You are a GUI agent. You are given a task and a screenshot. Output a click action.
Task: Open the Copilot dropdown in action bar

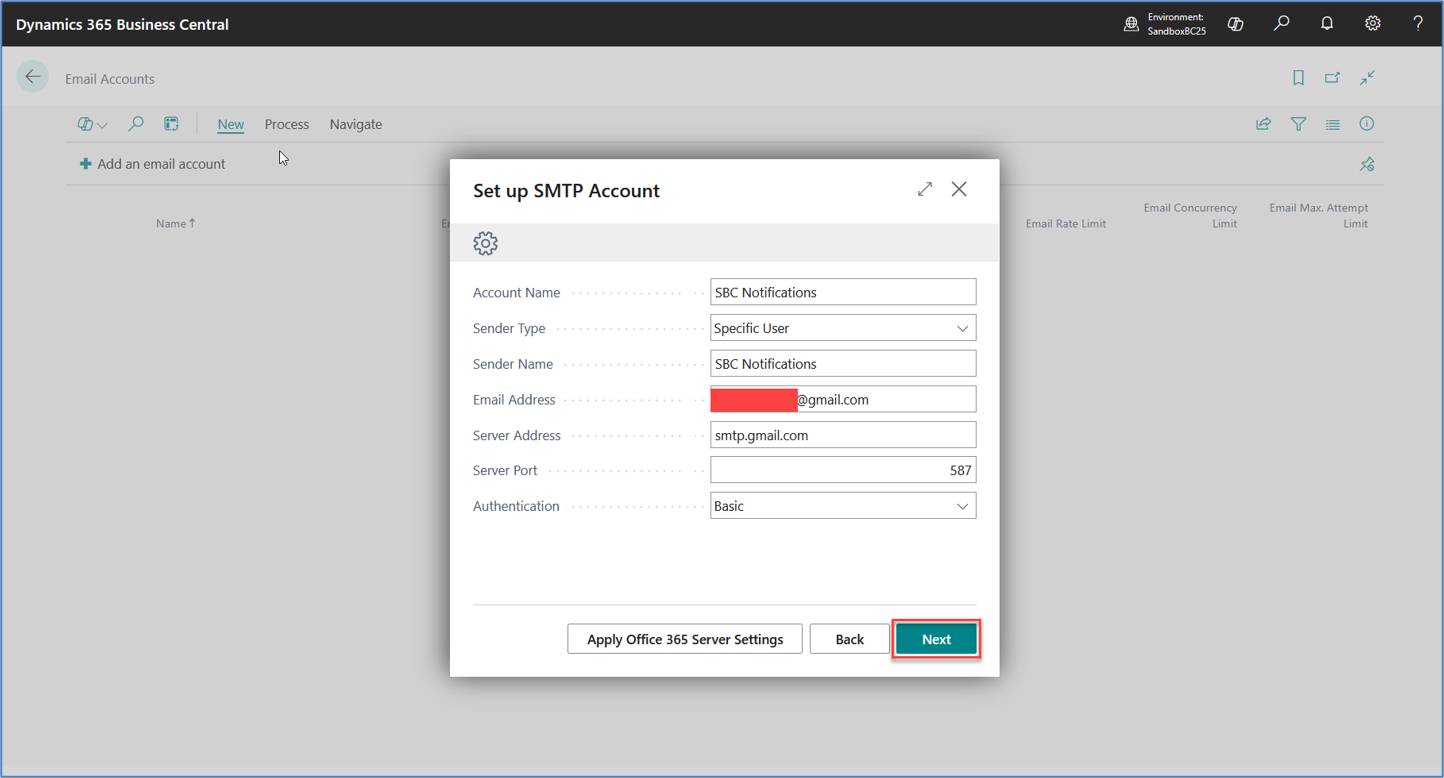coord(92,124)
